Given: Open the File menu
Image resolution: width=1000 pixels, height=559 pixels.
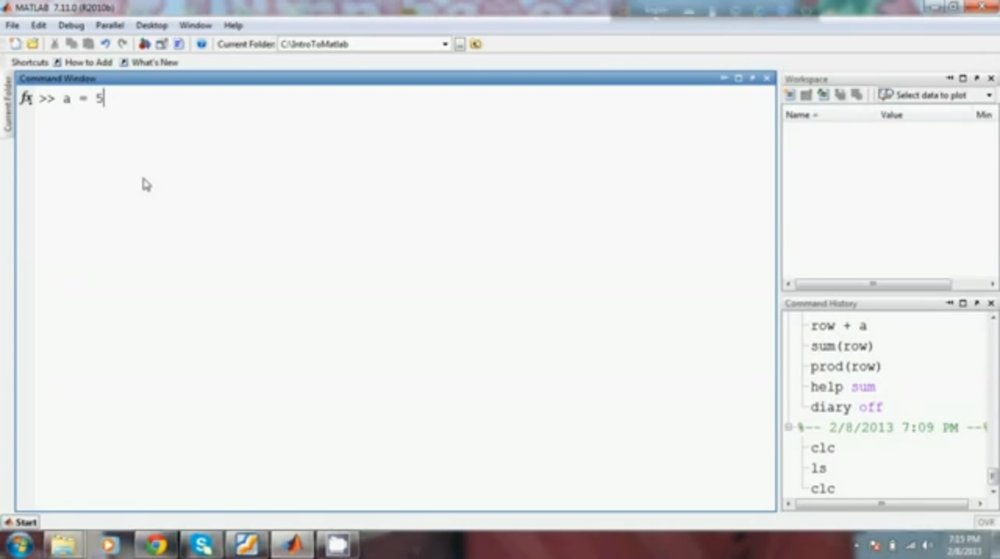Looking at the screenshot, I should [12, 25].
